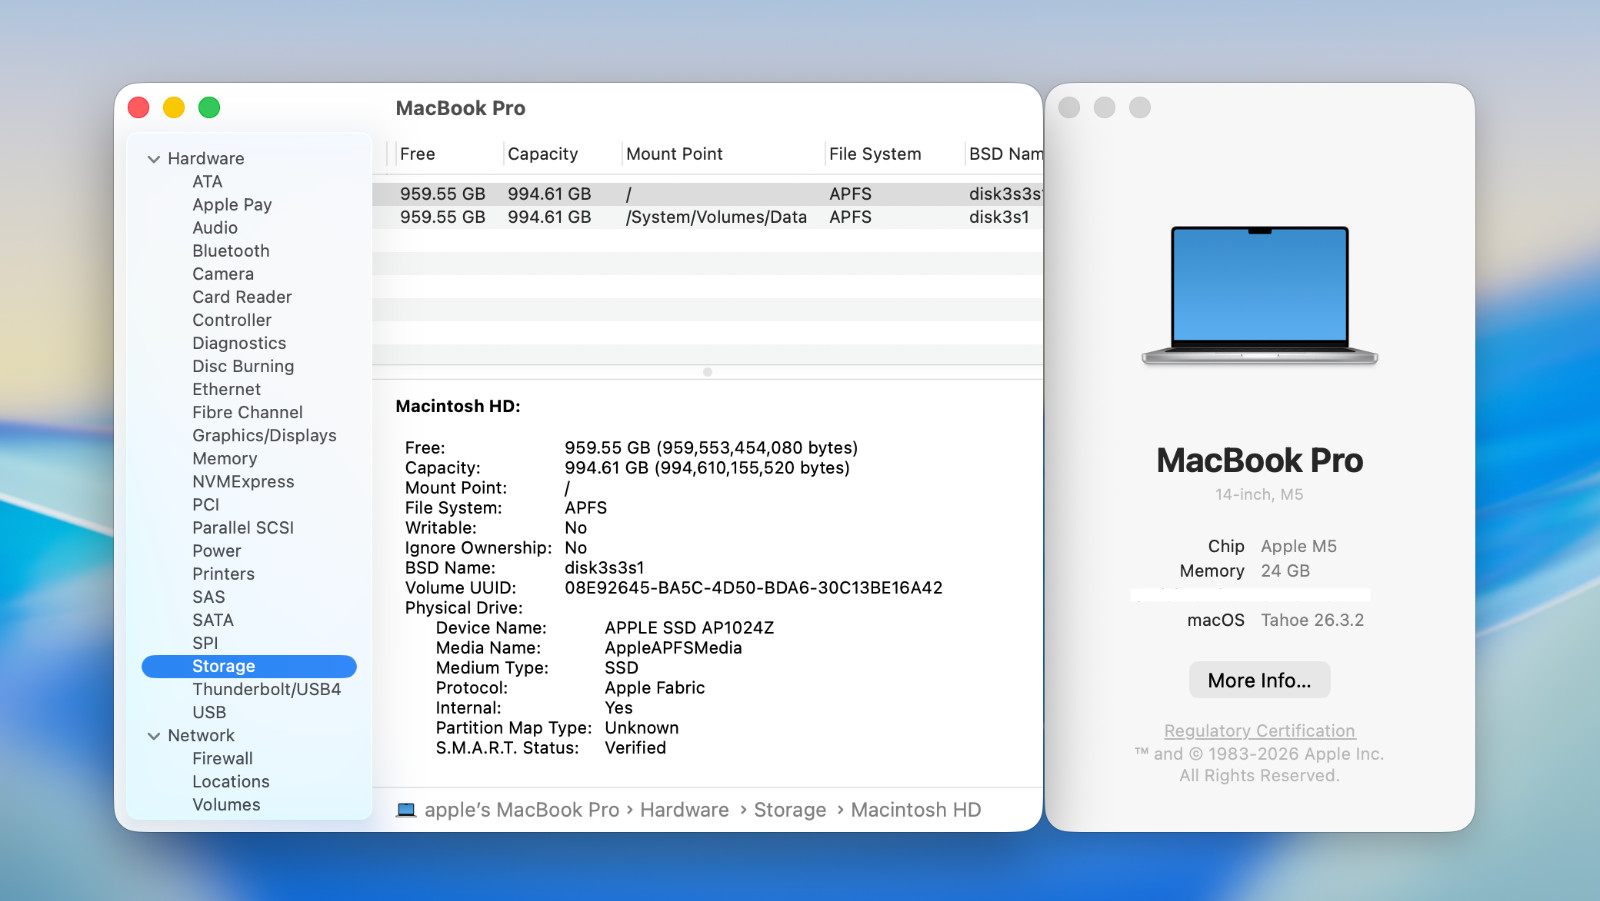Screen dimensions: 1600x901
Task: Click the yellow minimize button of System Information
Action: (x=174, y=108)
